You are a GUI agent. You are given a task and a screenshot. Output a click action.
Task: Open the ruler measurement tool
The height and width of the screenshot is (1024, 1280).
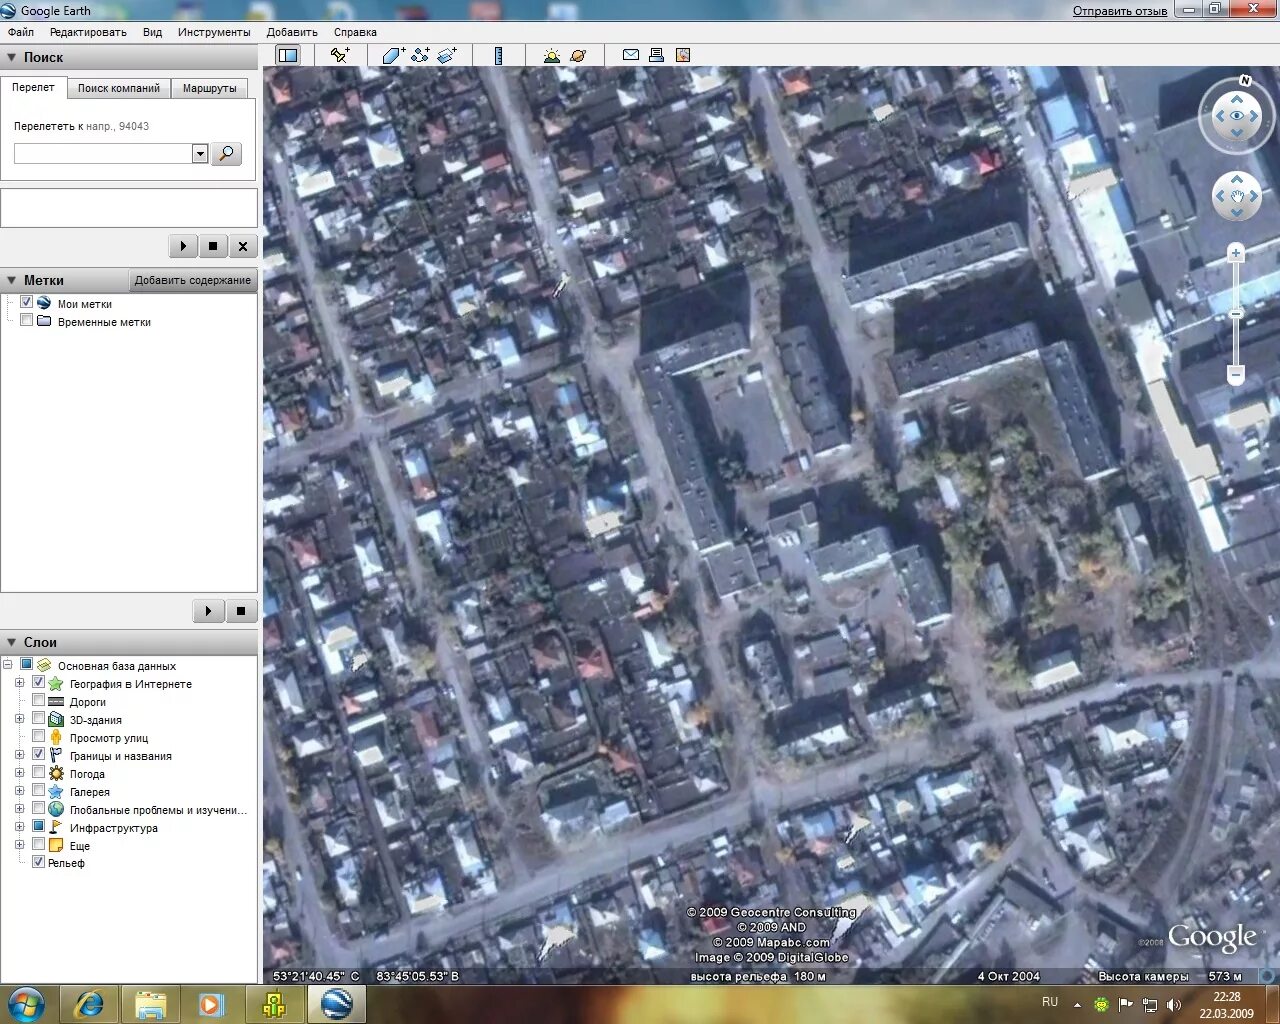(498, 55)
